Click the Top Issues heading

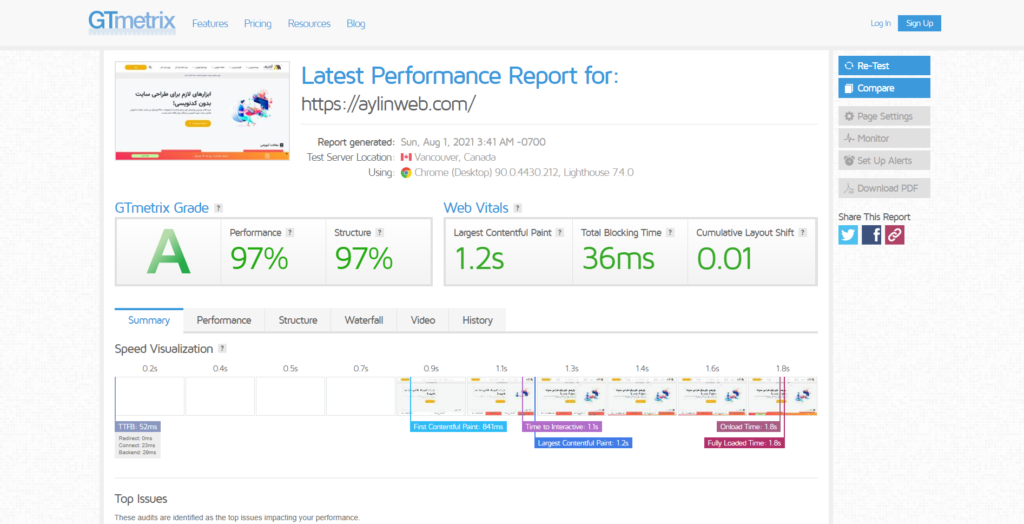click(141, 499)
